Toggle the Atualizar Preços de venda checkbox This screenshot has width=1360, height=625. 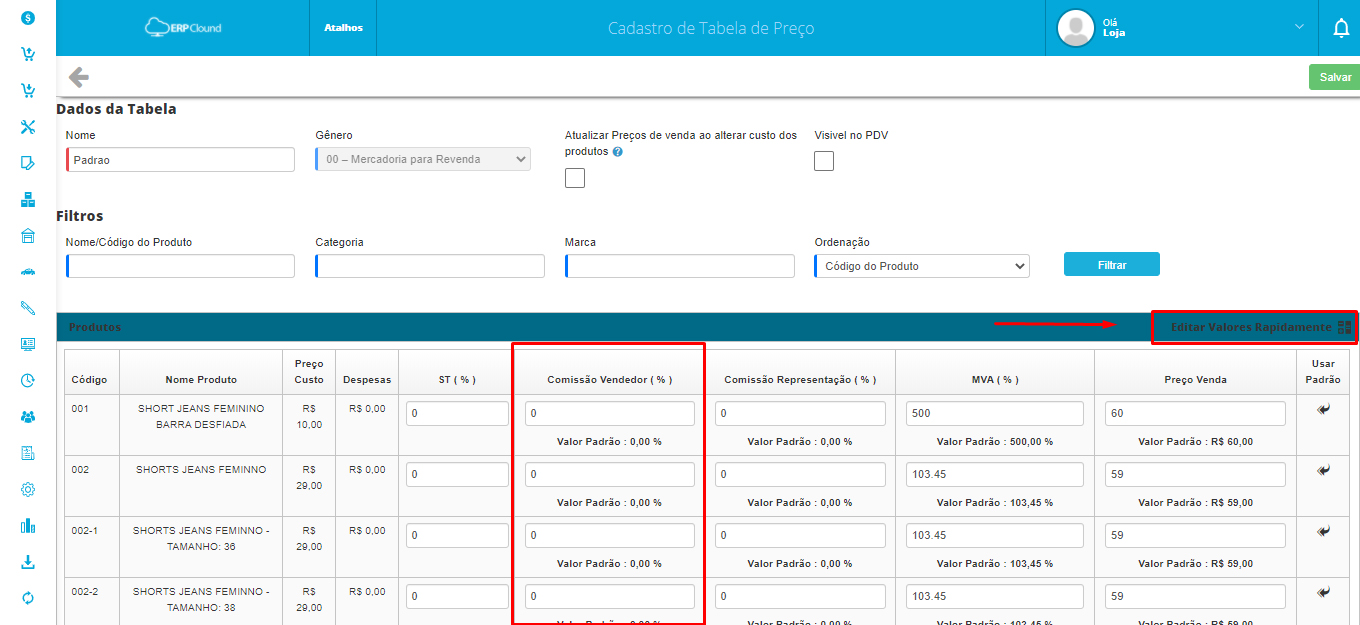575,178
